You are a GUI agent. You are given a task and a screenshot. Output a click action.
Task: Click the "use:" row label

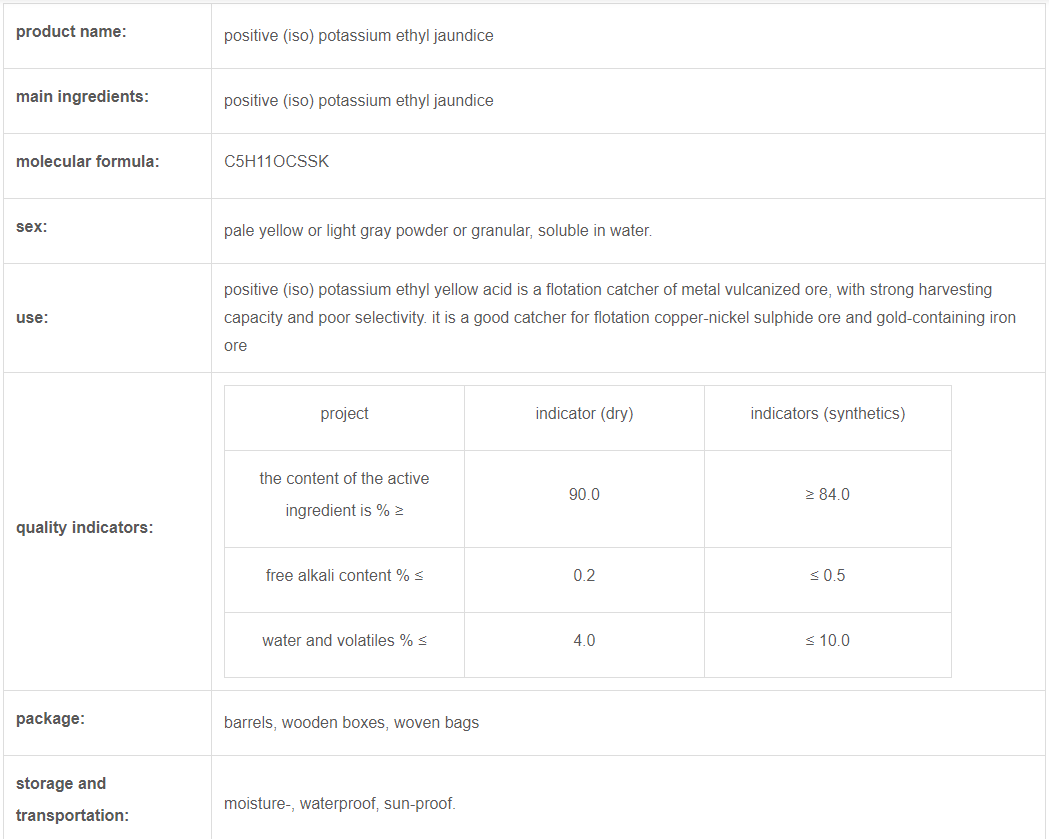click(x=32, y=318)
